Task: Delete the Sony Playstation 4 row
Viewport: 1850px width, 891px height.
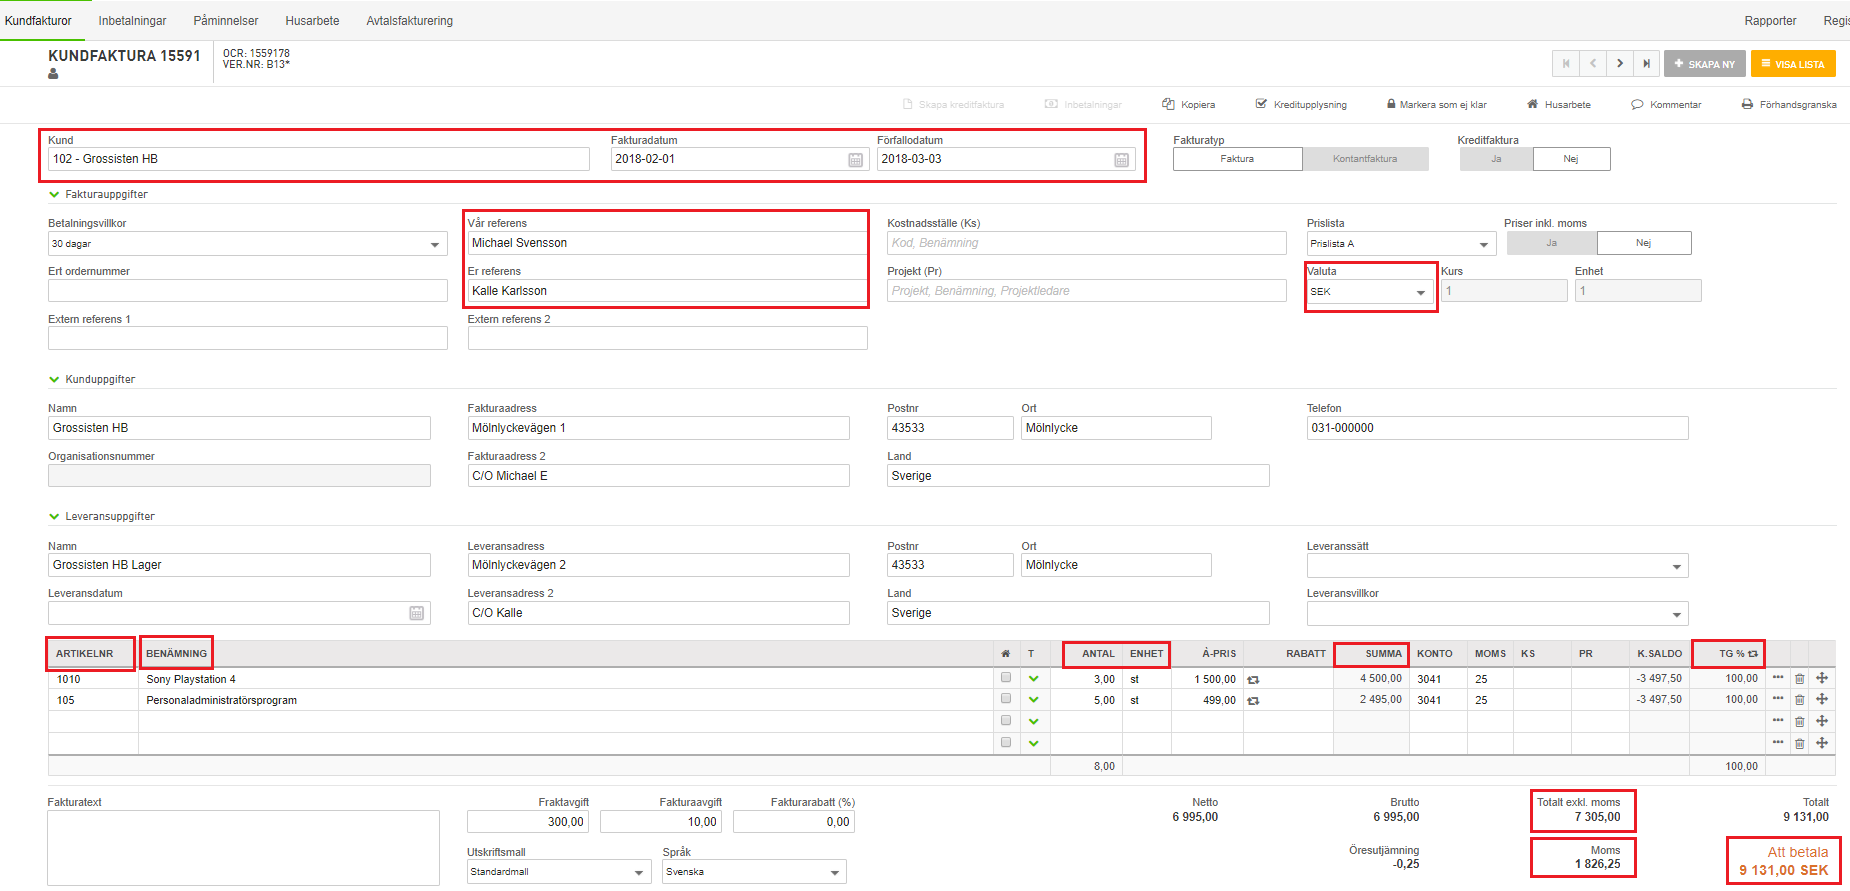Action: [1800, 679]
